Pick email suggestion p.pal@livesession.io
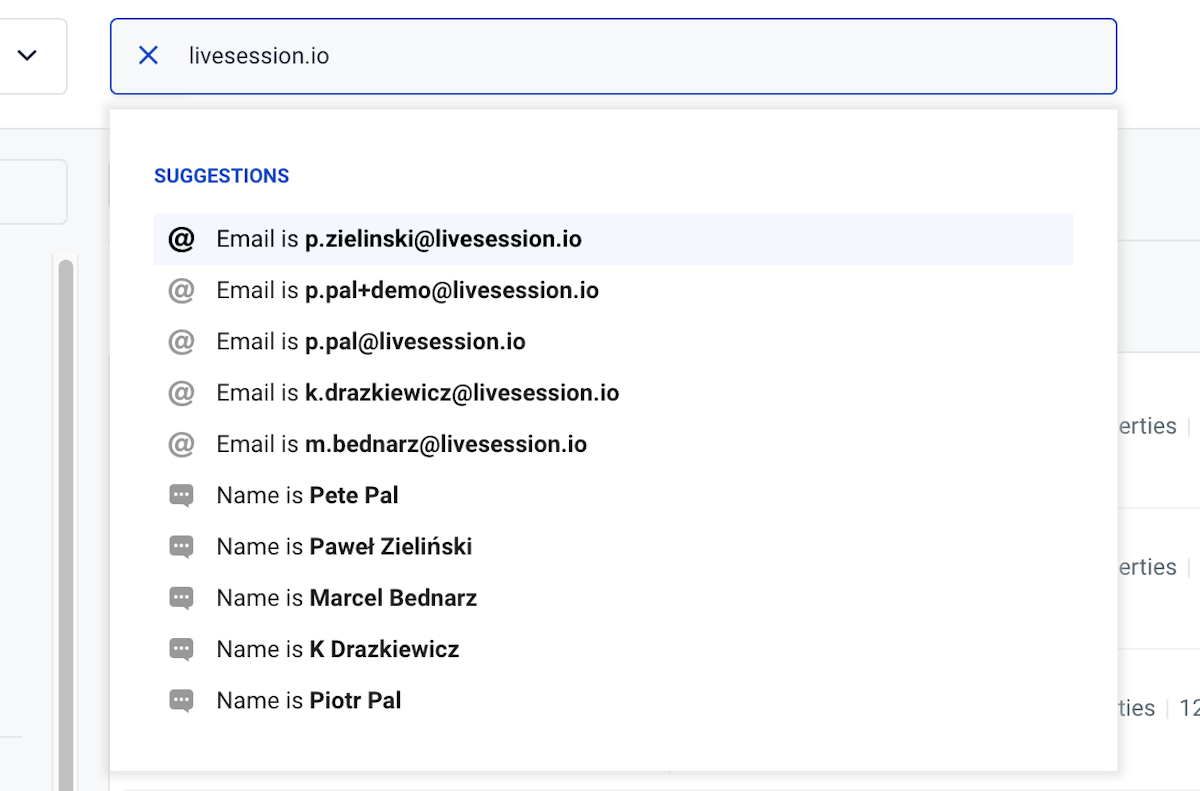The width and height of the screenshot is (1200, 791). [414, 342]
